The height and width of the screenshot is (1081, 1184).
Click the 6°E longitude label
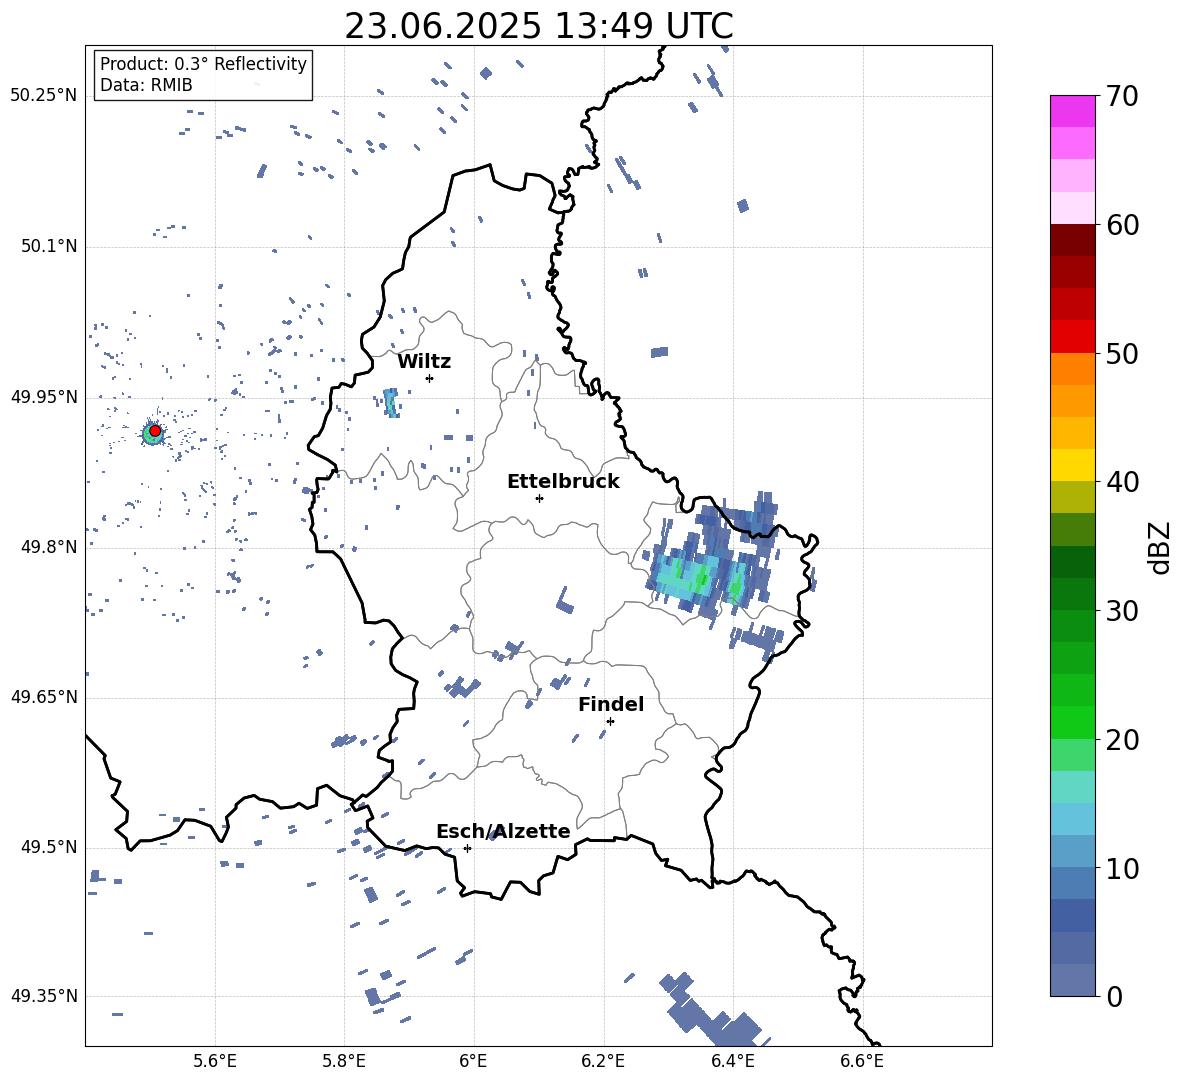tap(473, 1061)
